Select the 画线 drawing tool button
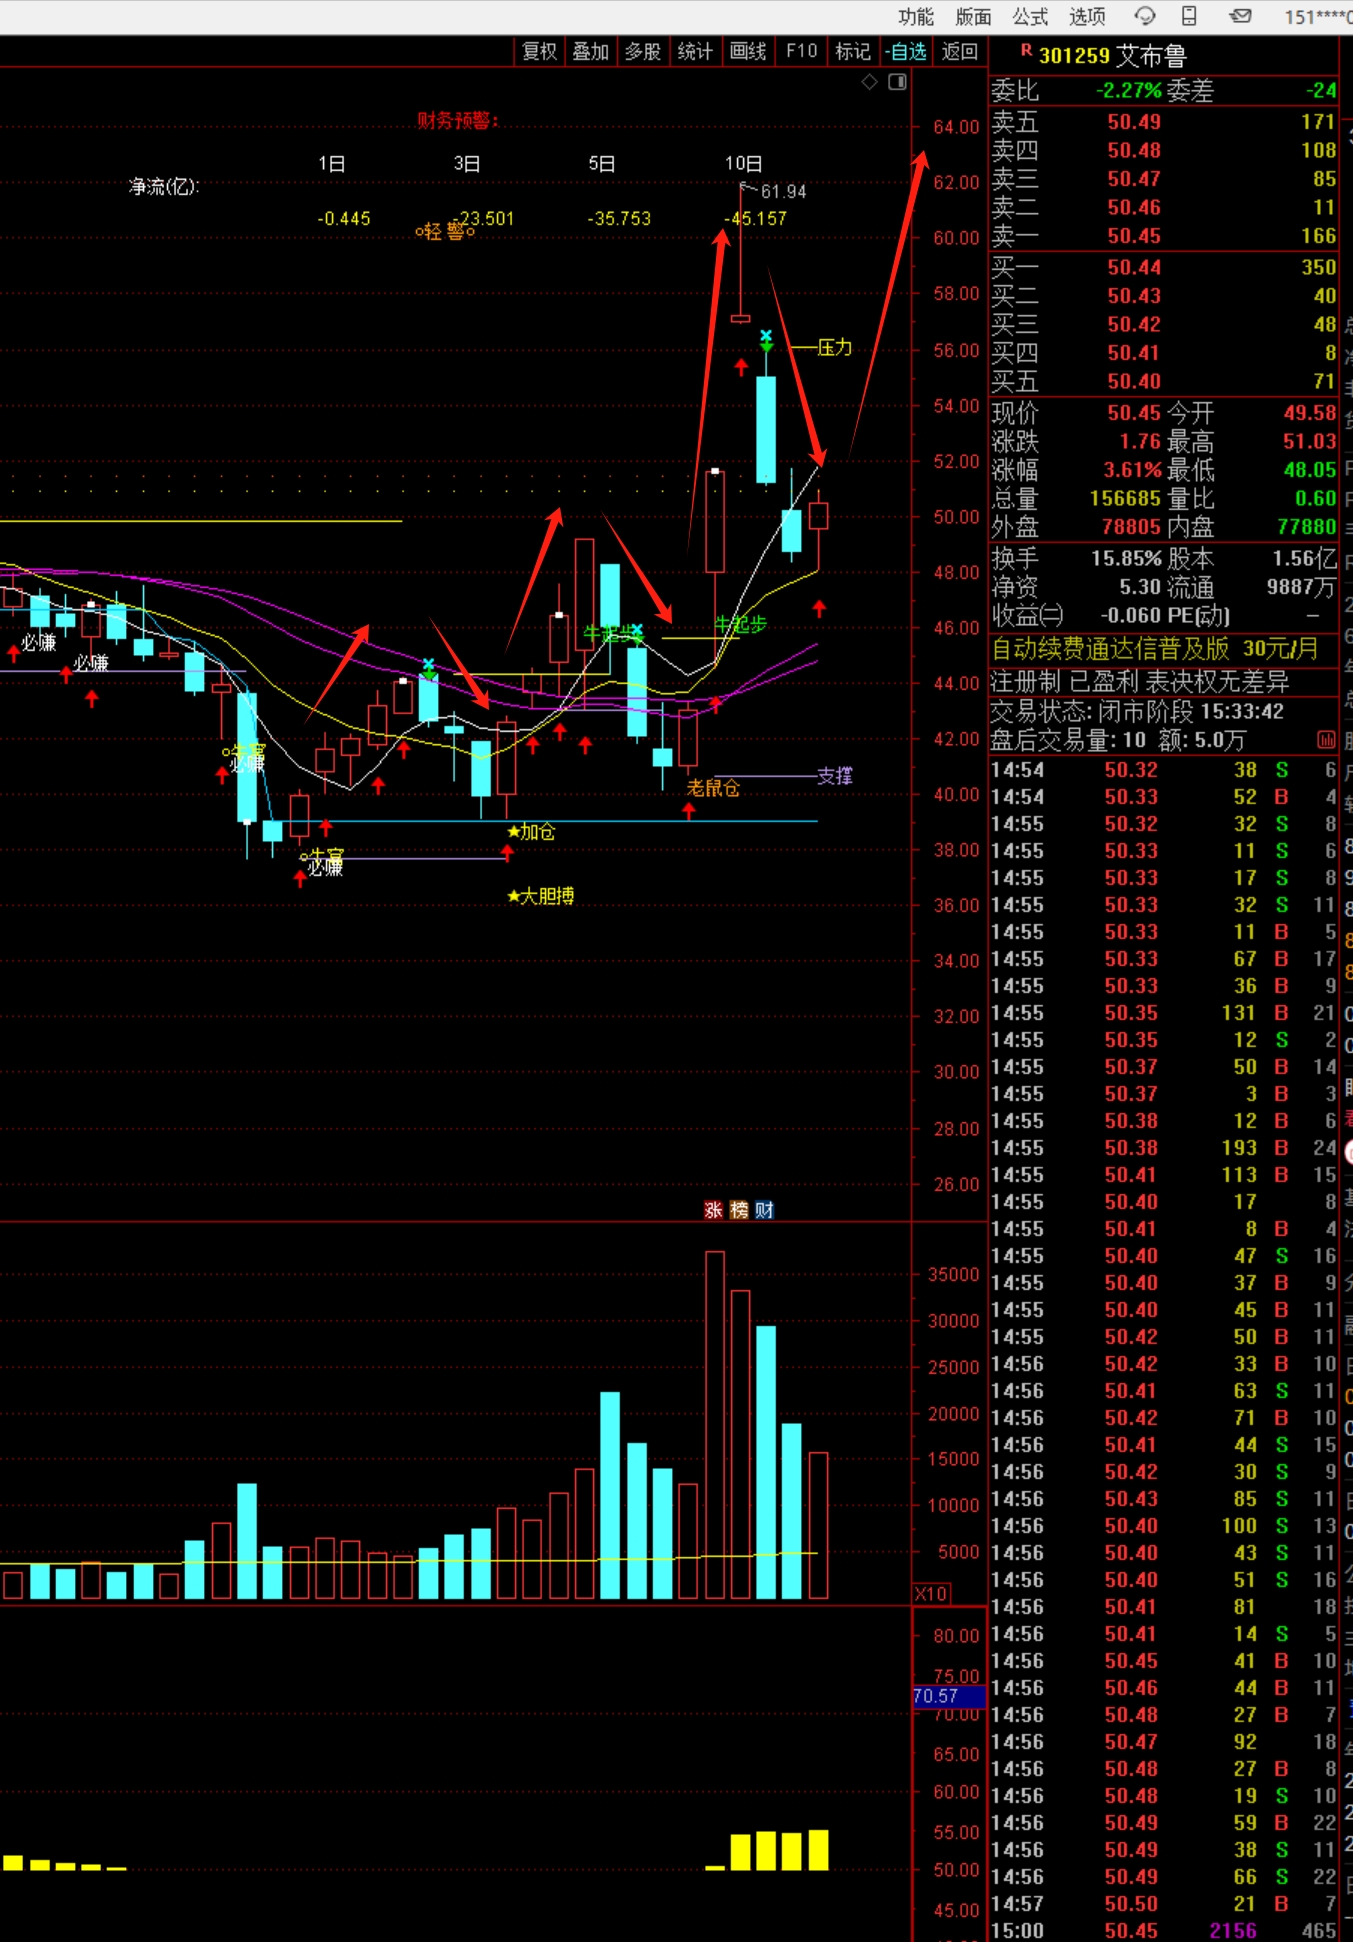This screenshot has height=1942, width=1353. tap(748, 51)
